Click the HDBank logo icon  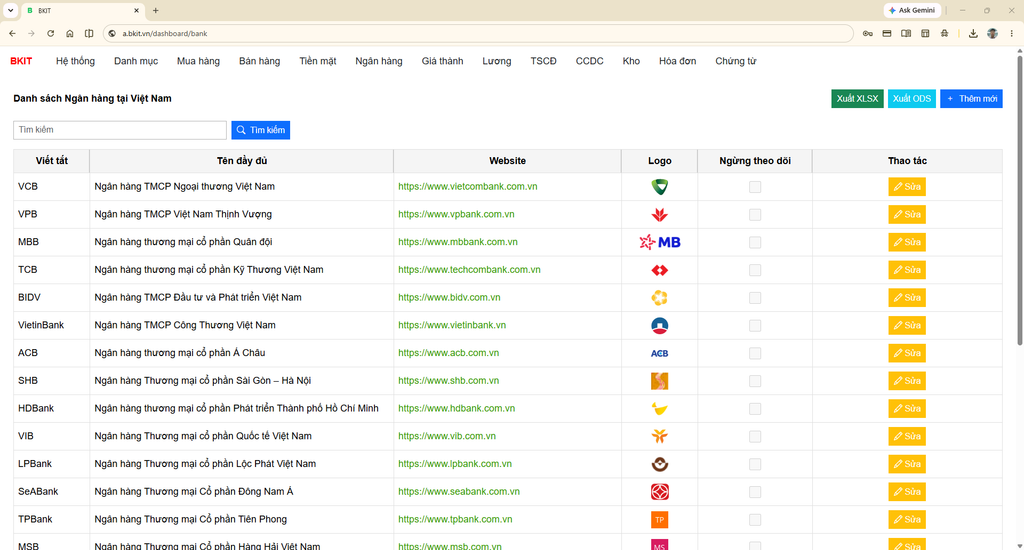pos(660,409)
